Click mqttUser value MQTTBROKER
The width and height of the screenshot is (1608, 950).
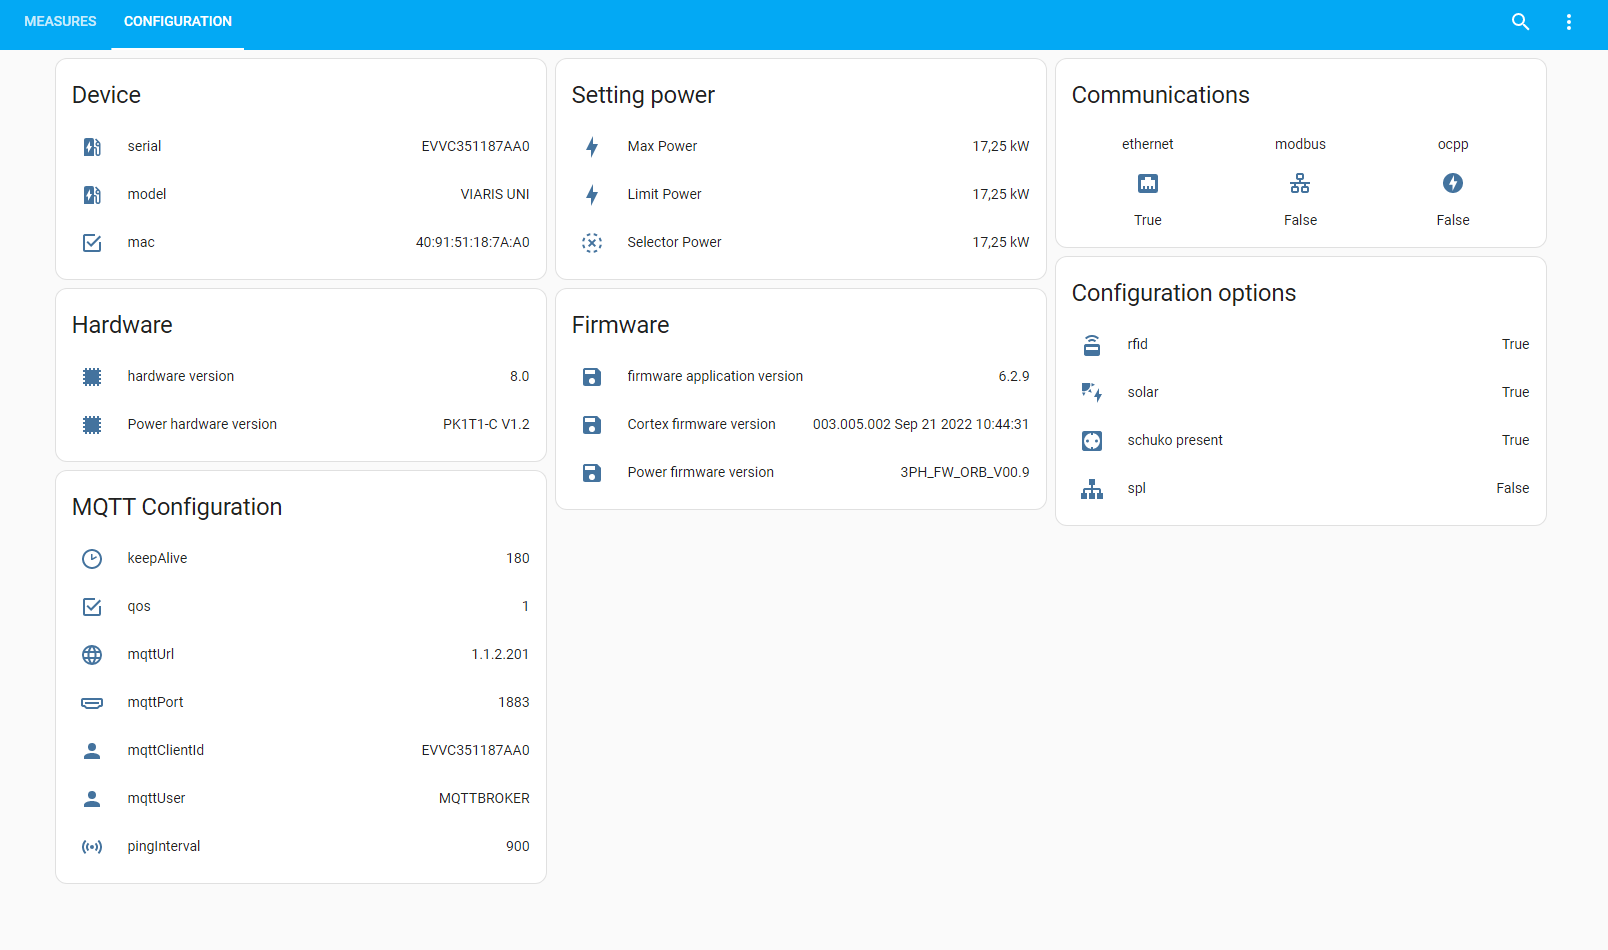(484, 798)
